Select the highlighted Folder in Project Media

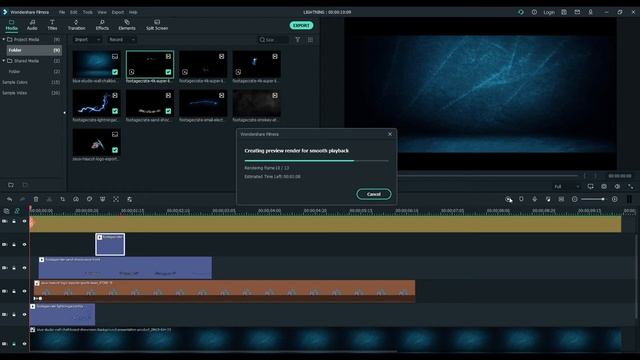click(x=34, y=50)
